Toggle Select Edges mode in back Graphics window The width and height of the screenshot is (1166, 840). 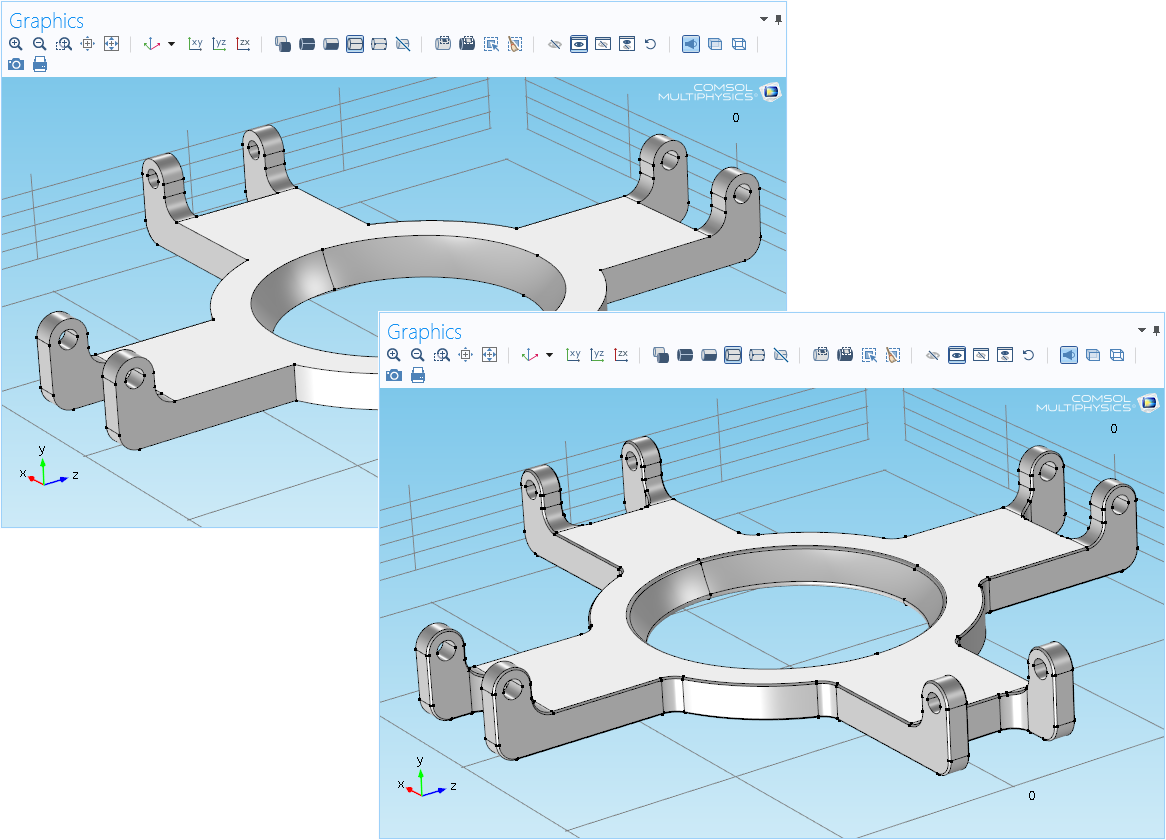click(355, 44)
